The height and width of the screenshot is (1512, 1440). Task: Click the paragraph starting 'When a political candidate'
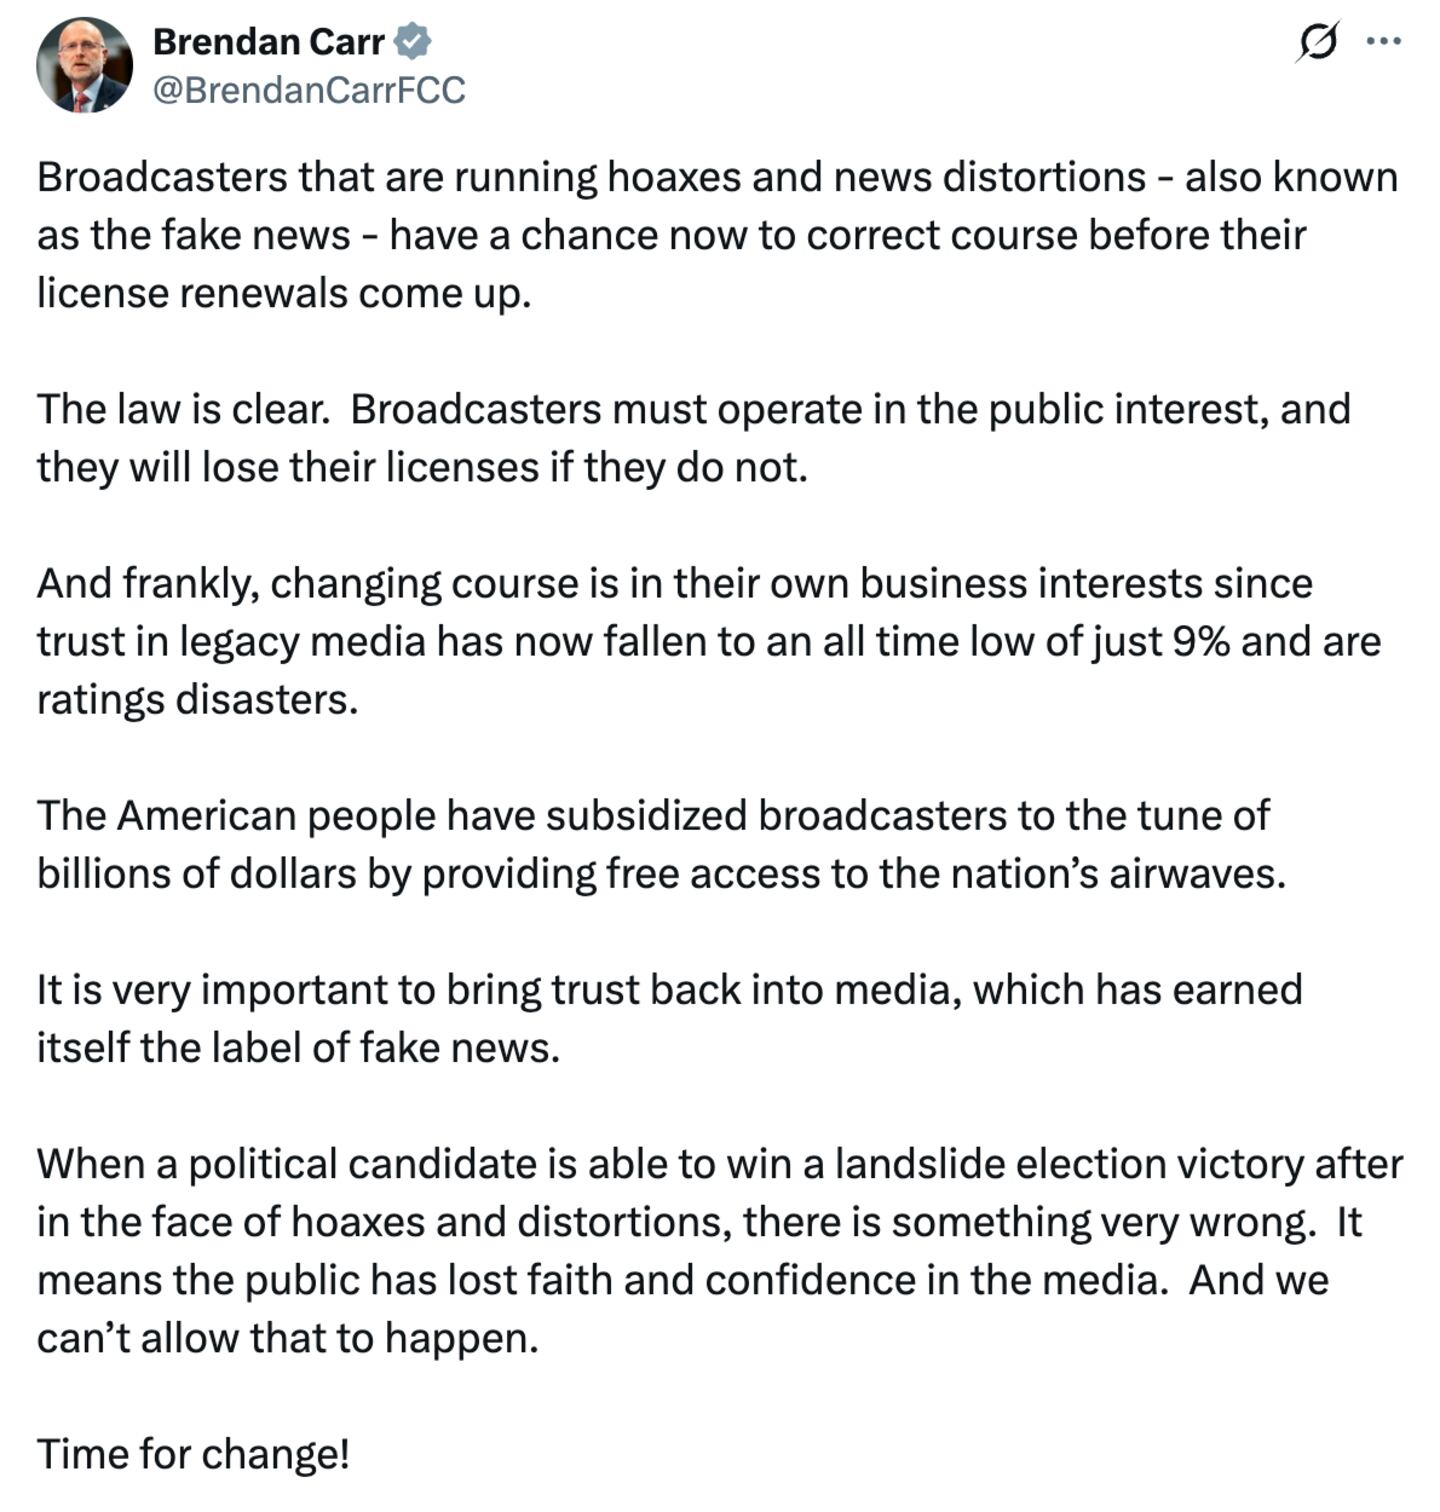[700, 1250]
